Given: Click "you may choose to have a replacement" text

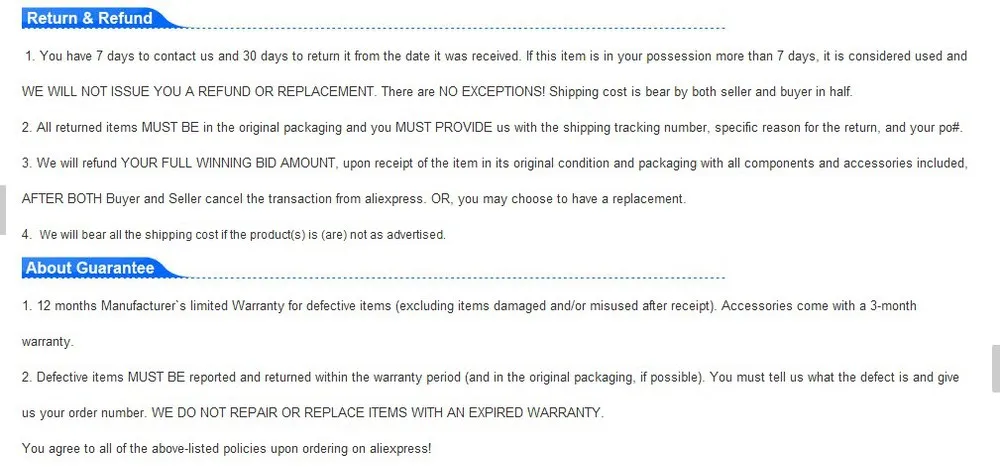Looking at the screenshot, I should pyautogui.click(x=572, y=199).
